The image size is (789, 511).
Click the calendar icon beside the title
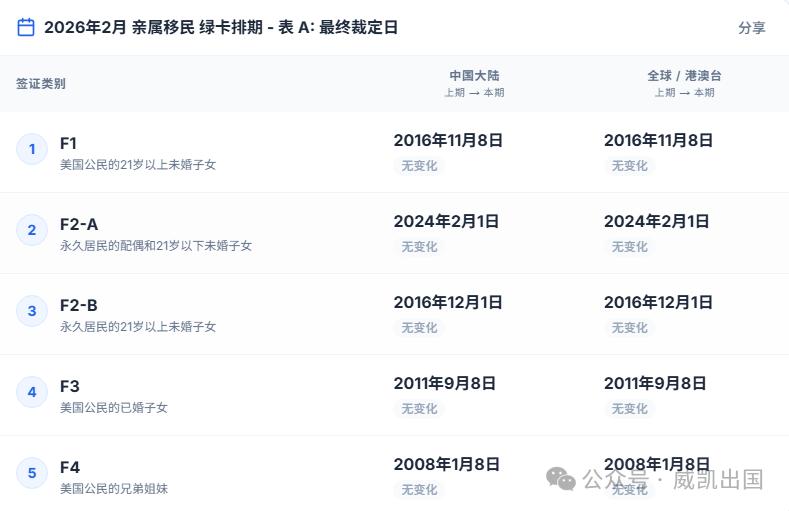(26, 27)
